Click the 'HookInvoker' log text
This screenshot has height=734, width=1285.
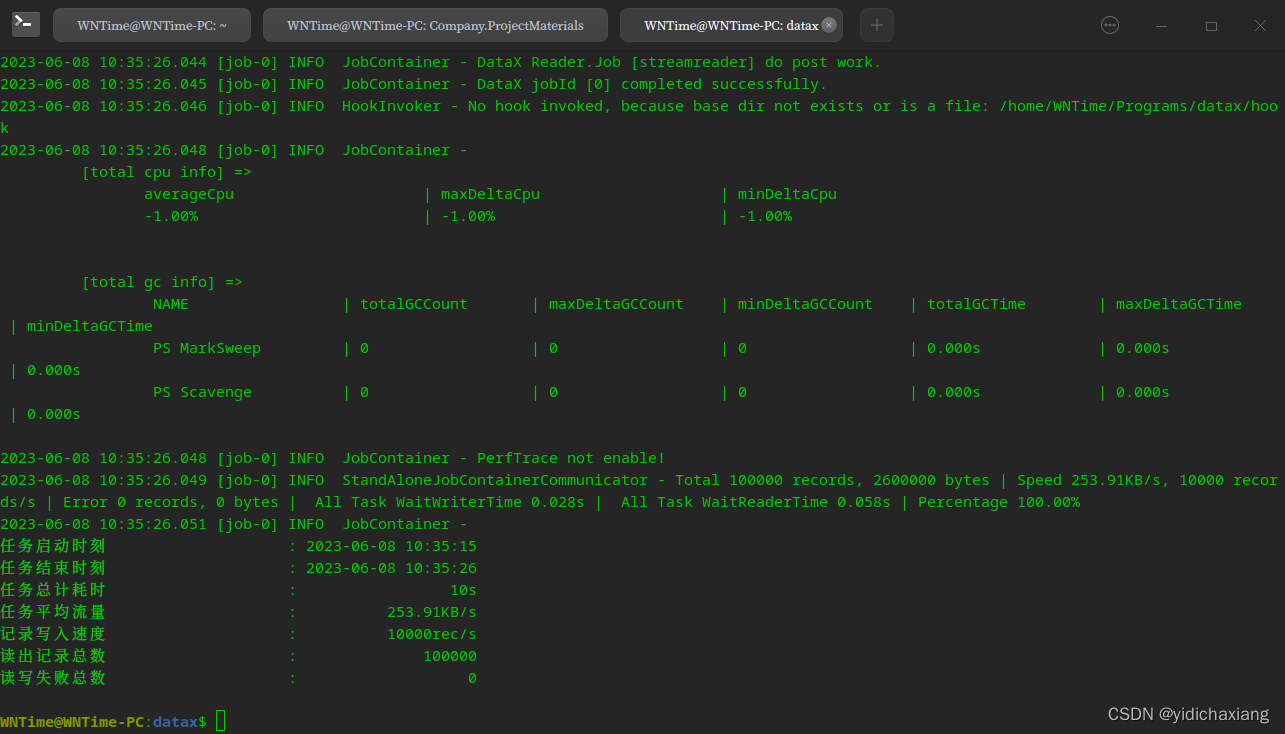click(x=391, y=106)
